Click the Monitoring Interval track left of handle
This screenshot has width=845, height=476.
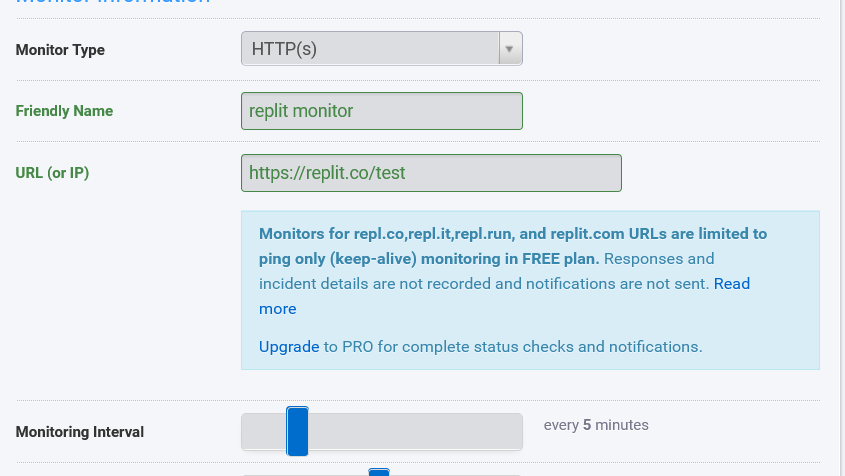click(262, 432)
